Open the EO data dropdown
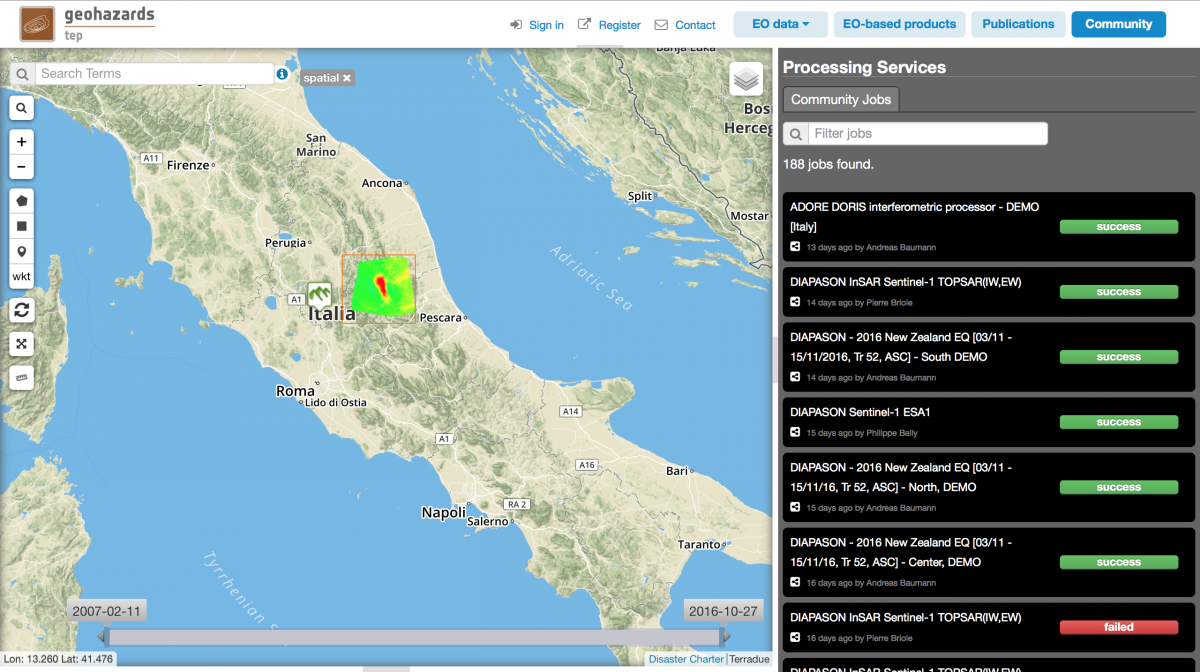1200x672 pixels. 780,24
